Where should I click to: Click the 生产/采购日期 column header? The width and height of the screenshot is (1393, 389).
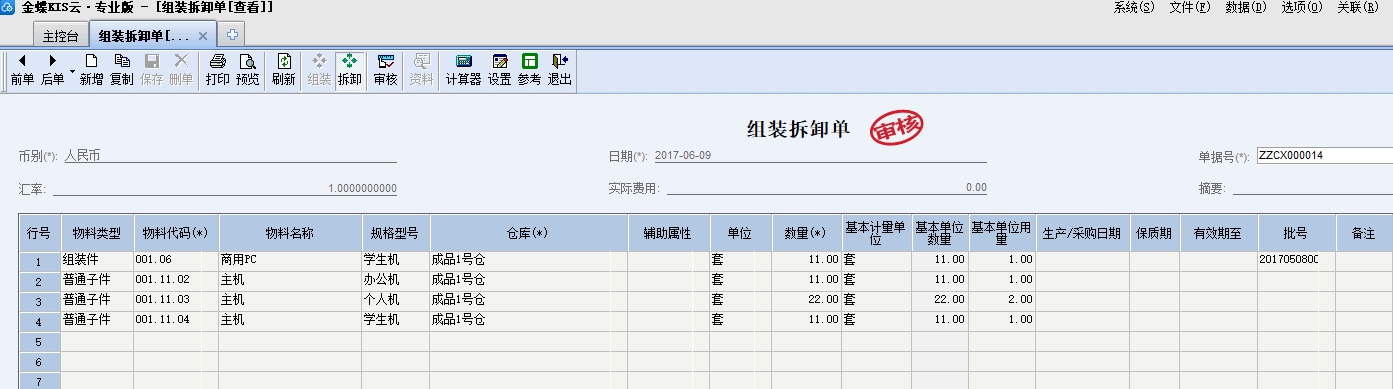[x=1082, y=233]
